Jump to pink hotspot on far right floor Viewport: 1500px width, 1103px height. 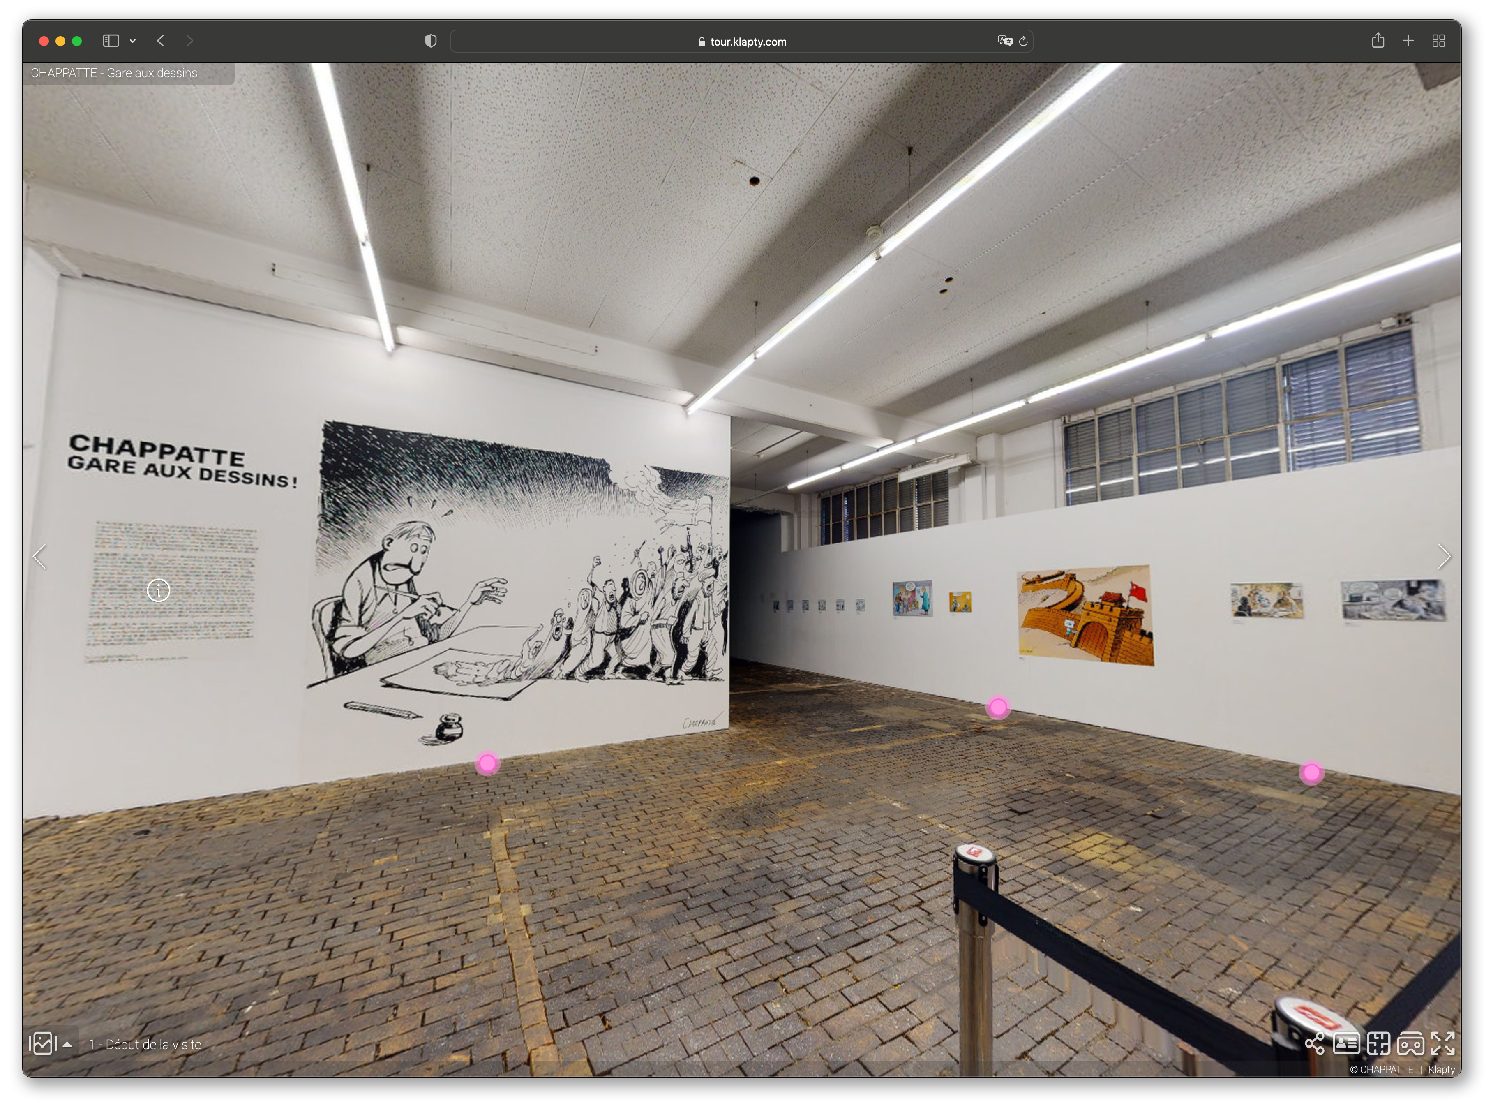pos(1311,773)
